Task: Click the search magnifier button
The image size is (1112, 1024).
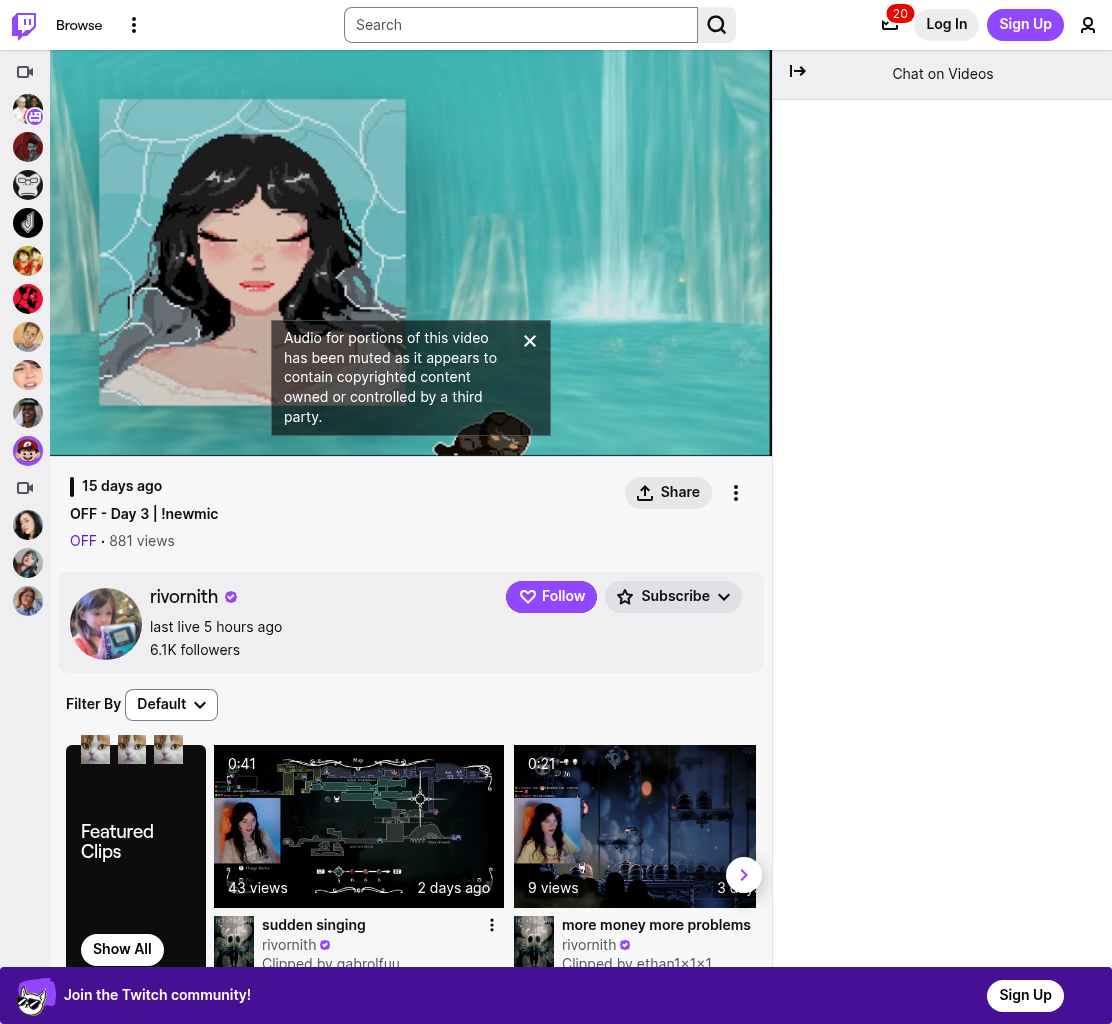Action: pyautogui.click(x=716, y=25)
